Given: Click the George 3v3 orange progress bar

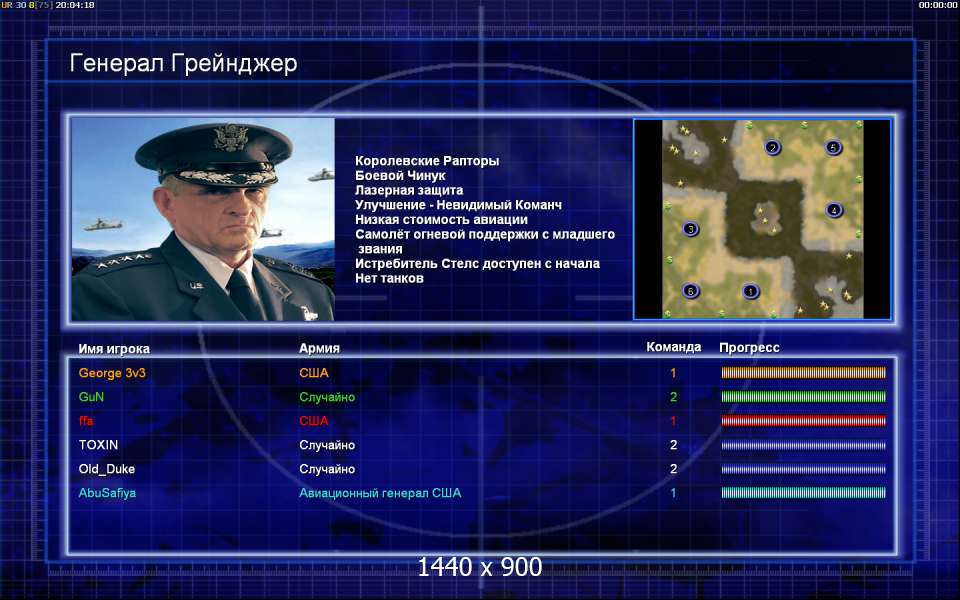Looking at the screenshot, I should click(803, 373).
